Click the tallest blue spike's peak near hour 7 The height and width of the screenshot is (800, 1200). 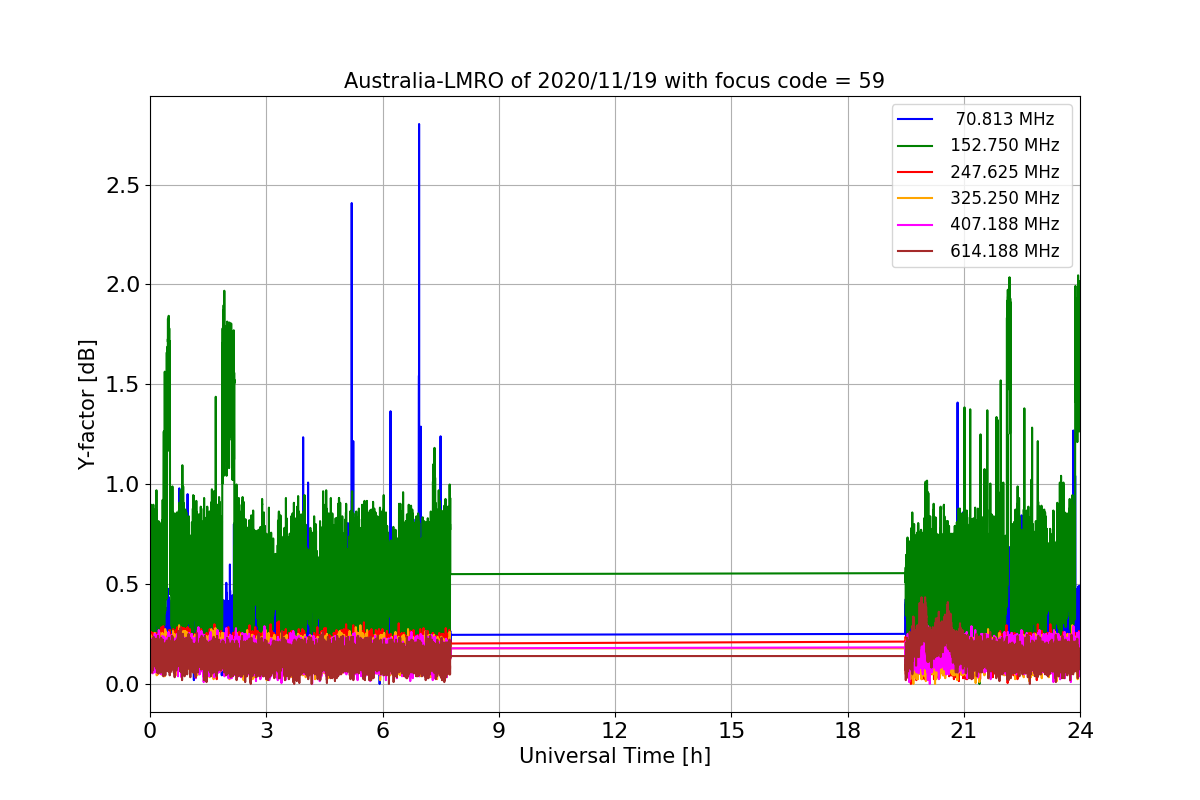tap(419, 125)
